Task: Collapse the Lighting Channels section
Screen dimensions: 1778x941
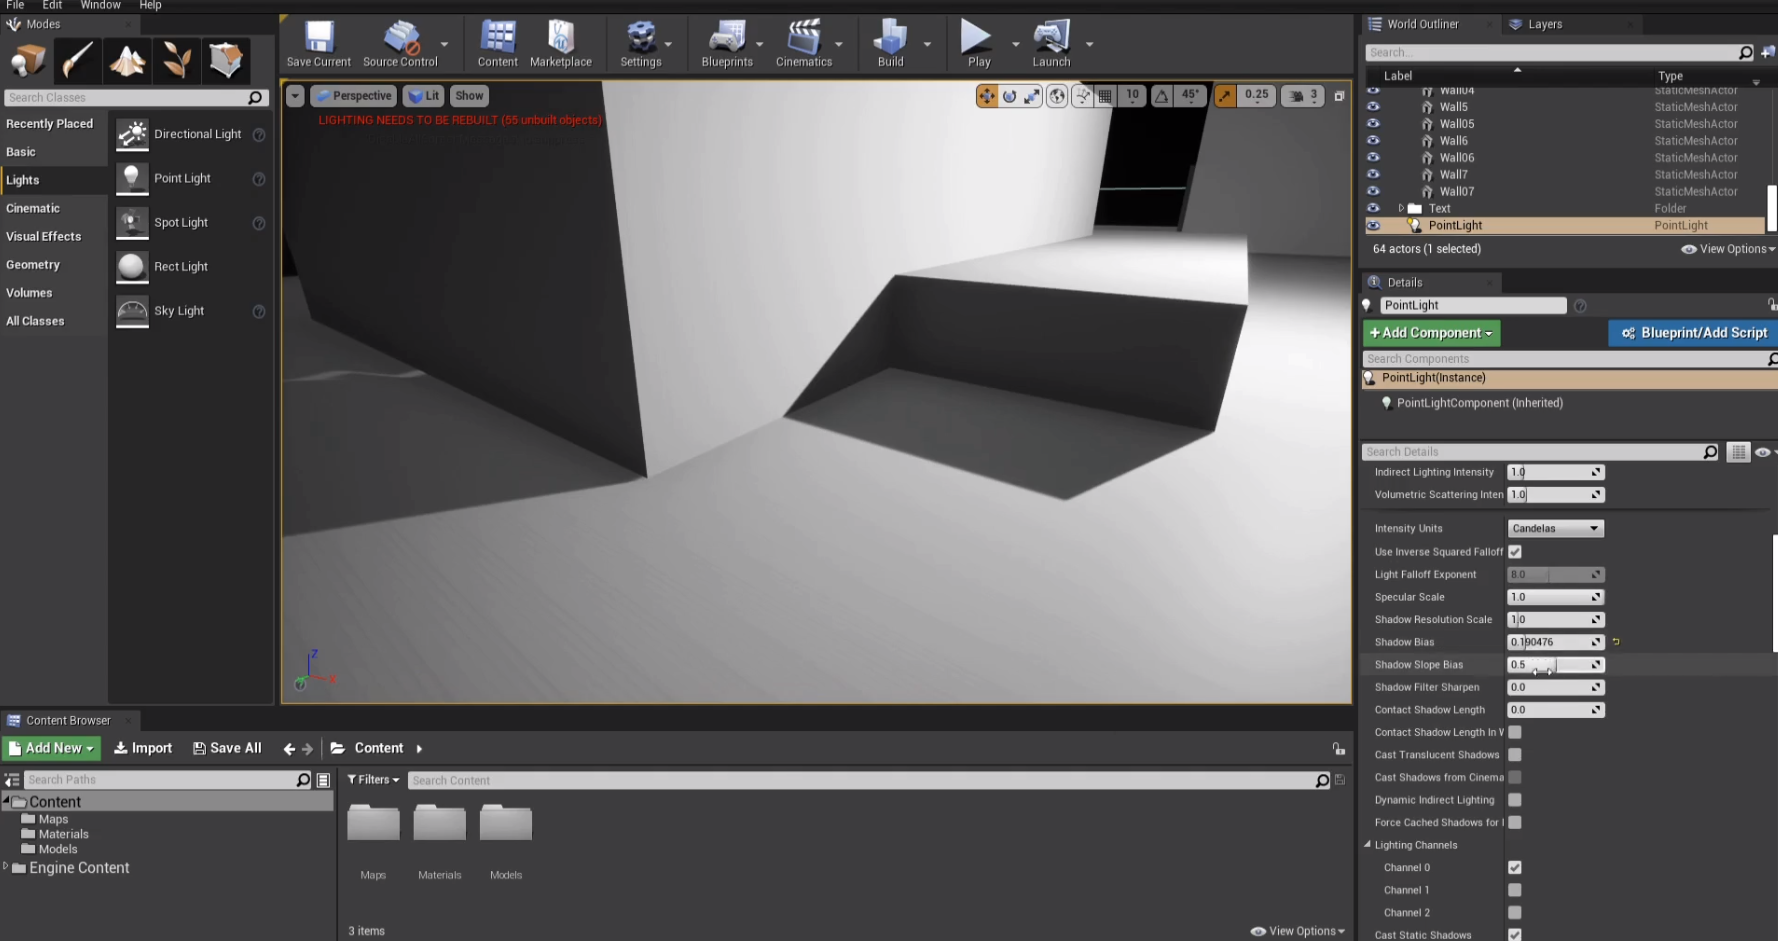Action: tap(1367, 845)
